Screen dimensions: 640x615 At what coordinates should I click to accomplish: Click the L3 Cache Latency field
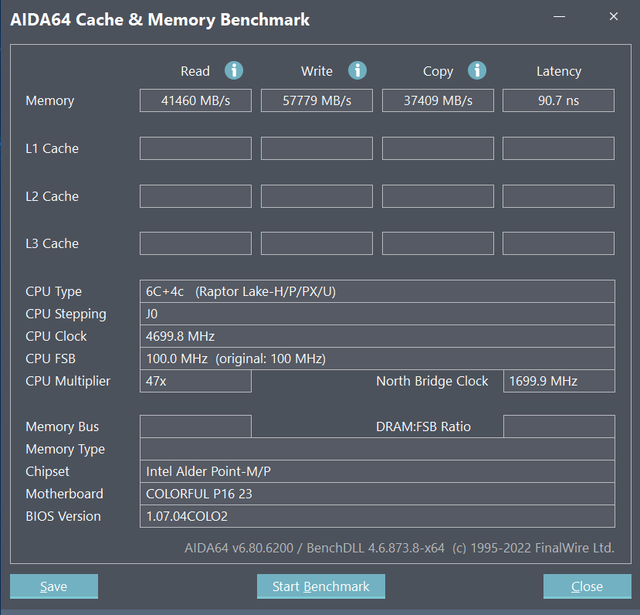(558, 243)
